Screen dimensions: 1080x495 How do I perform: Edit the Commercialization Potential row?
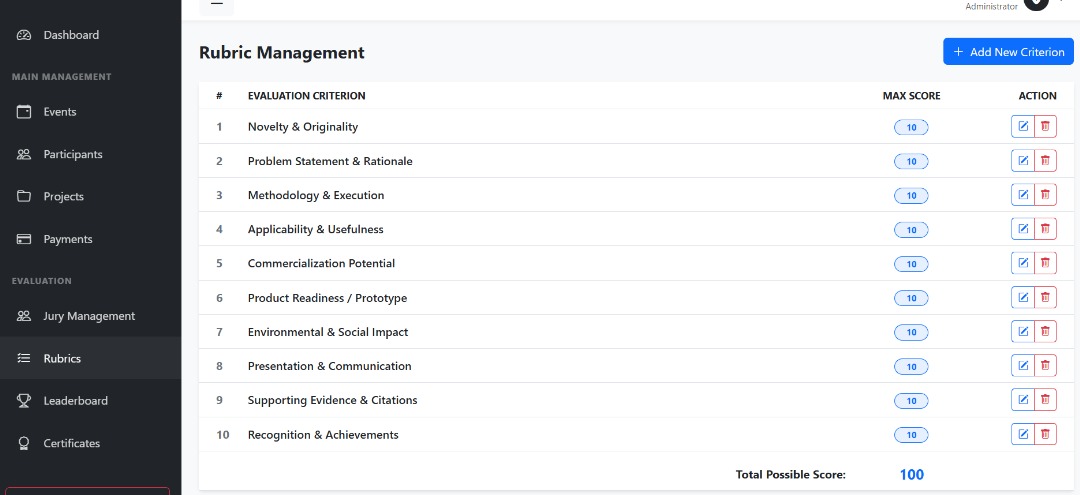coord(1022,263)
